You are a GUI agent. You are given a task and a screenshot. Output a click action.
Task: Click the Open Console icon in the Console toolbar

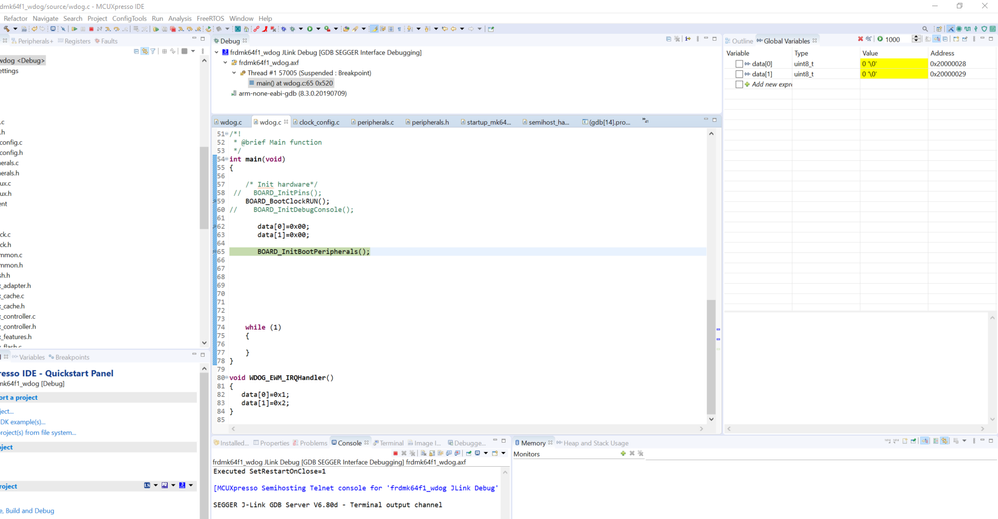click(495, 453)
